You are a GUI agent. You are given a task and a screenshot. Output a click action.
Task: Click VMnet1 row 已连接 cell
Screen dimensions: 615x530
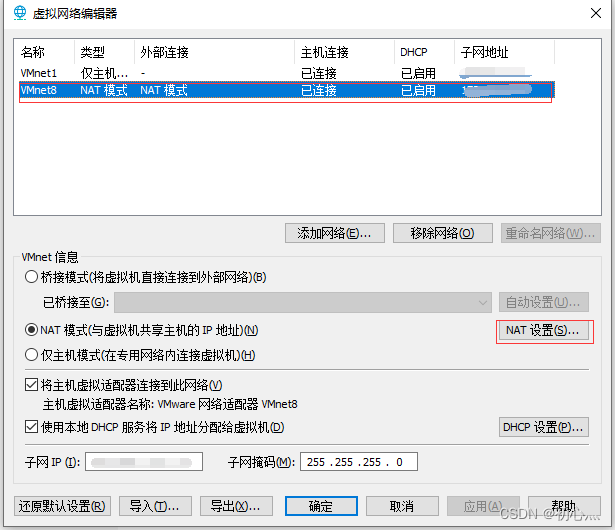tap(318, 73)
